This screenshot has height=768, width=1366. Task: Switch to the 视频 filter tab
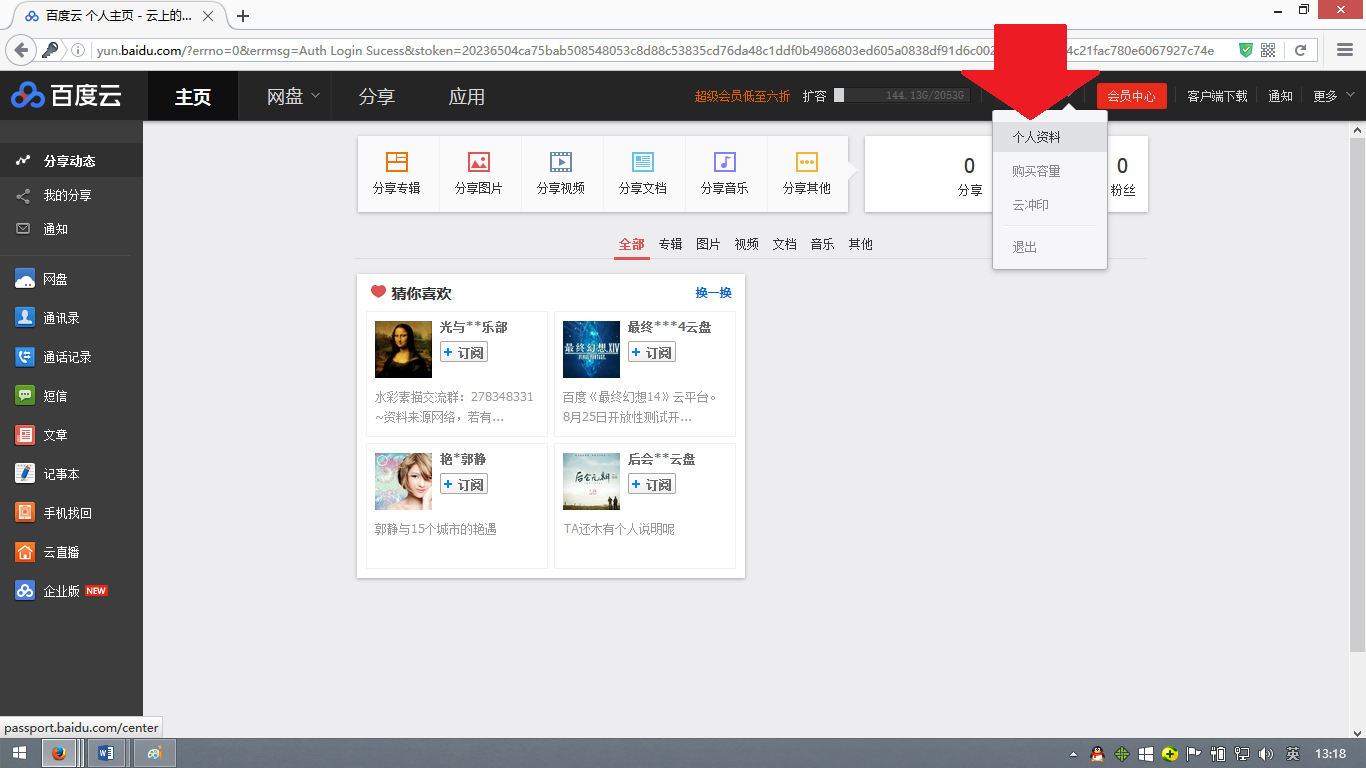(746, 244)
